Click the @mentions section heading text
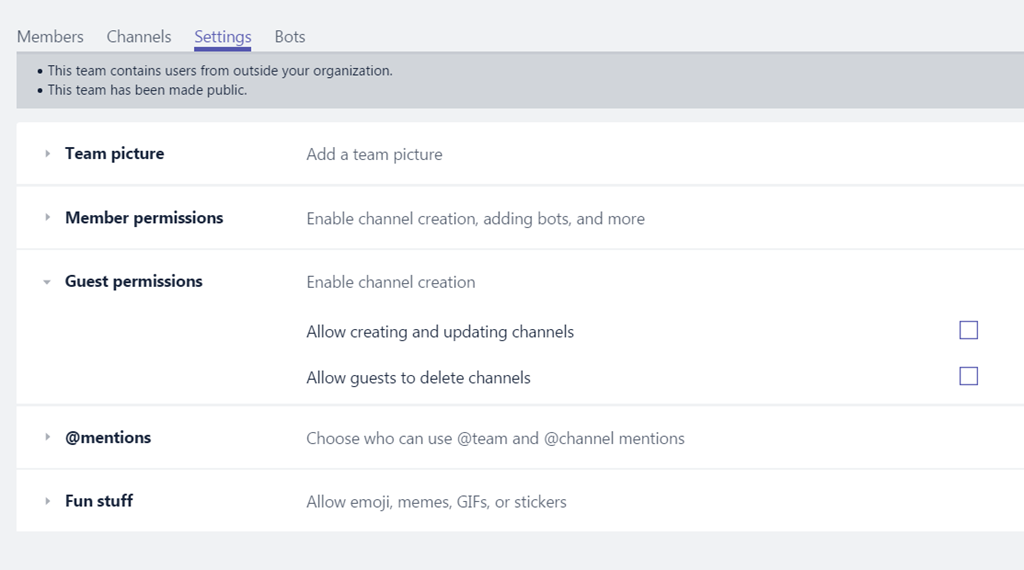Screen dimensions: 1024x570 click(x=108, y=438)
